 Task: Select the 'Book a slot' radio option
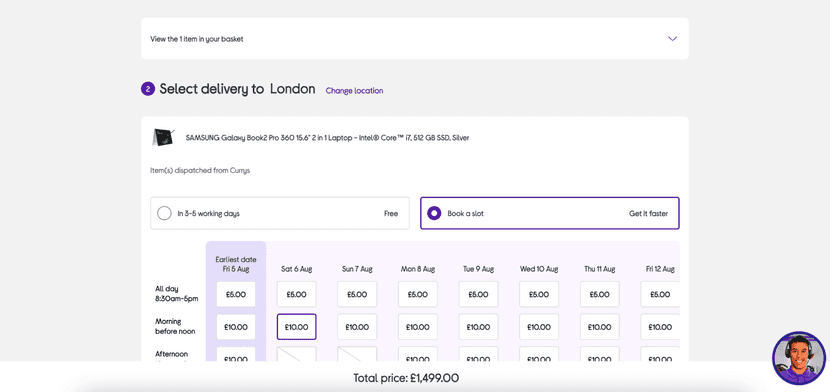point(549,214)
